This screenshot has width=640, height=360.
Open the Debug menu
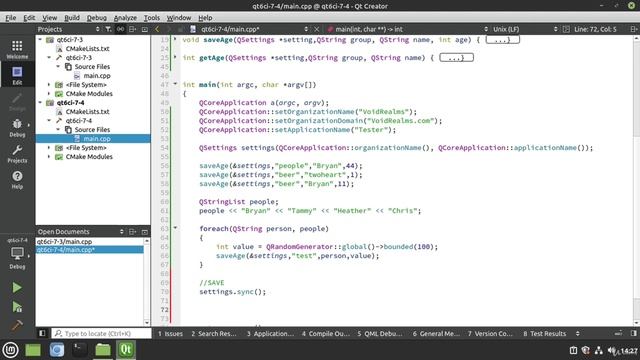(x=96, y=18)
